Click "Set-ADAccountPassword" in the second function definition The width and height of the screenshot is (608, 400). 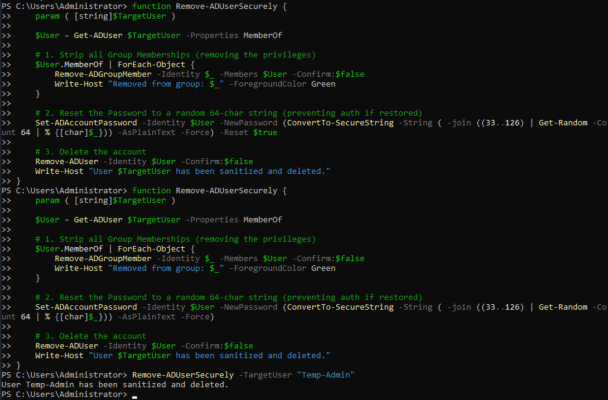(86, 307)
